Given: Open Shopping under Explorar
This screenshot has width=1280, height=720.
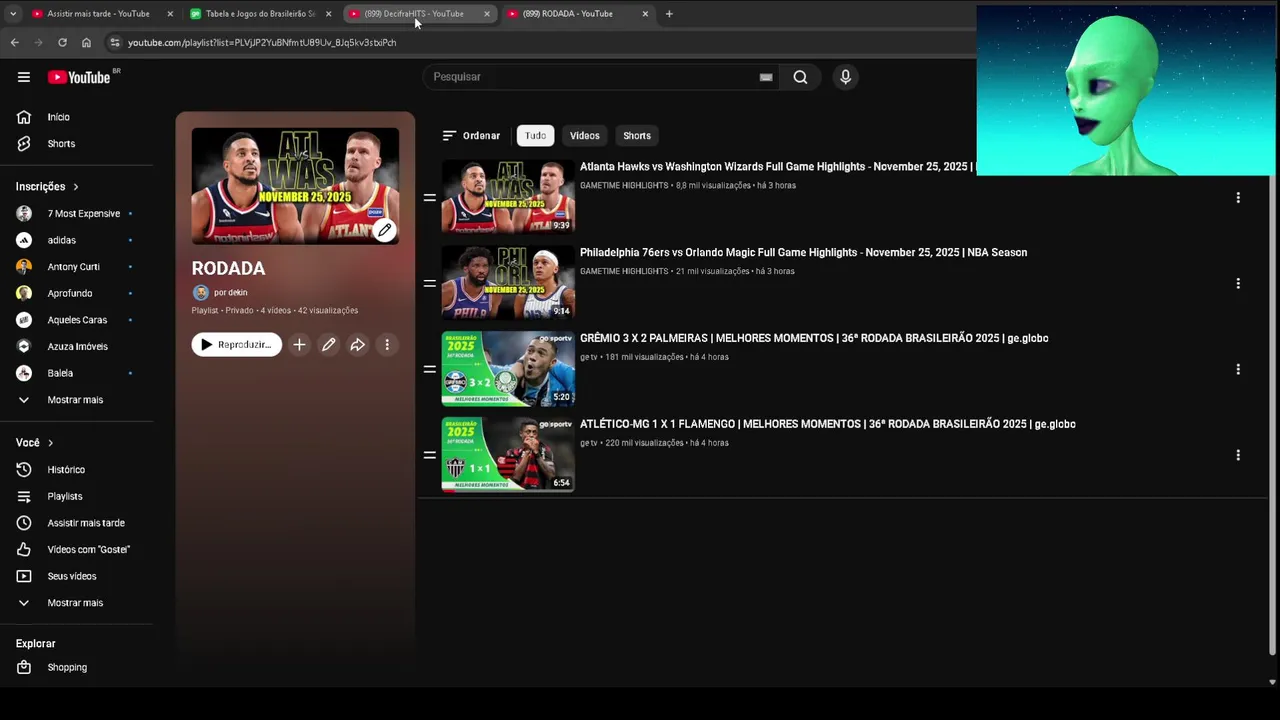Looking at the screenshot, I should pos(67,668).
